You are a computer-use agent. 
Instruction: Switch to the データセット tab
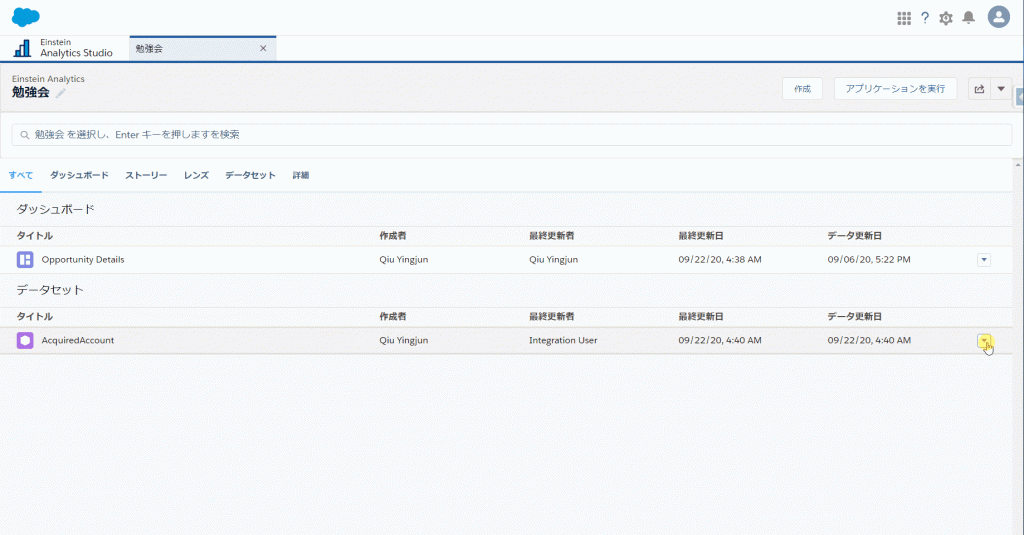[x=250, y=175]
